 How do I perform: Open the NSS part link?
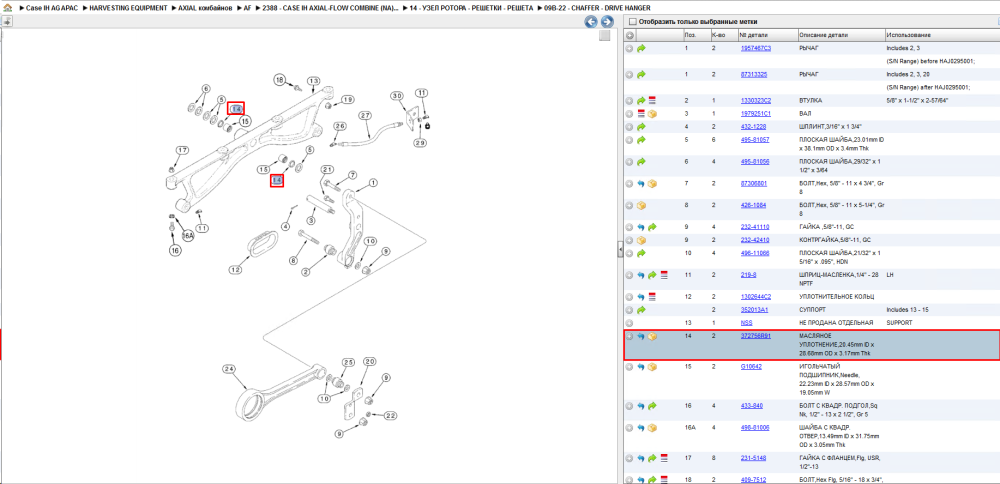tap(746, 323)
